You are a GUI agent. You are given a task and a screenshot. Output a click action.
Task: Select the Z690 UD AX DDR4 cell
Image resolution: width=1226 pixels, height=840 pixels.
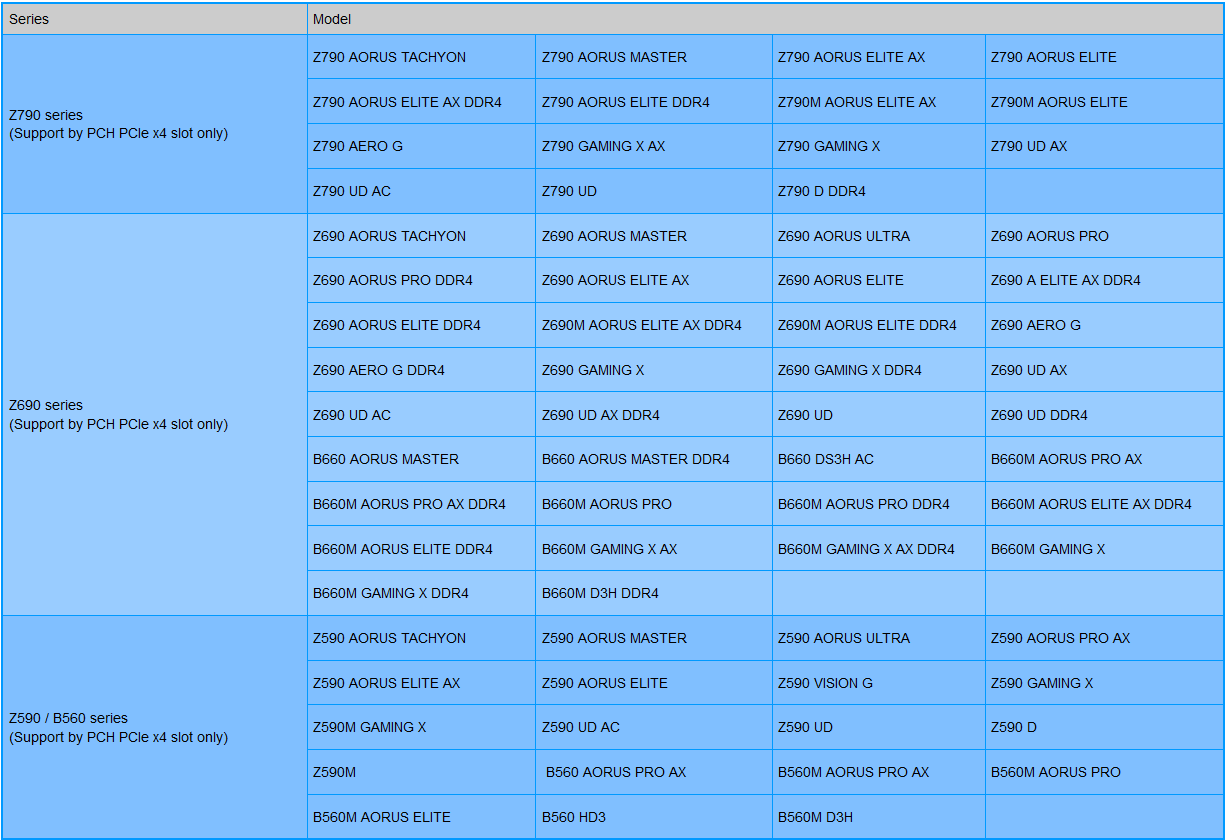(x=654, y=415)
